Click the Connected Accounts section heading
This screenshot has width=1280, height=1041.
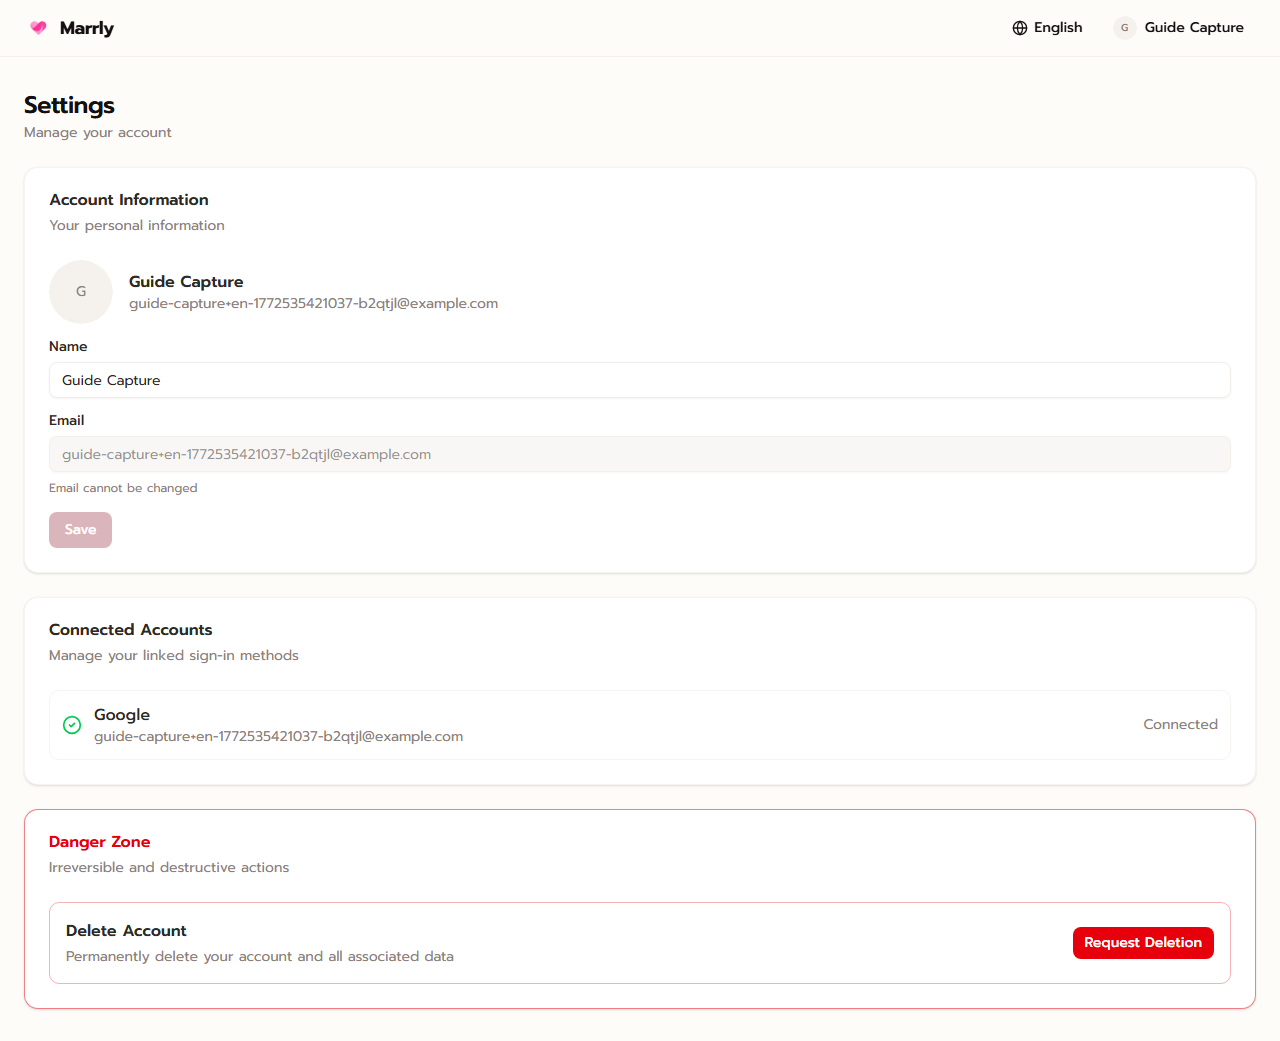[x=130, y=630]
